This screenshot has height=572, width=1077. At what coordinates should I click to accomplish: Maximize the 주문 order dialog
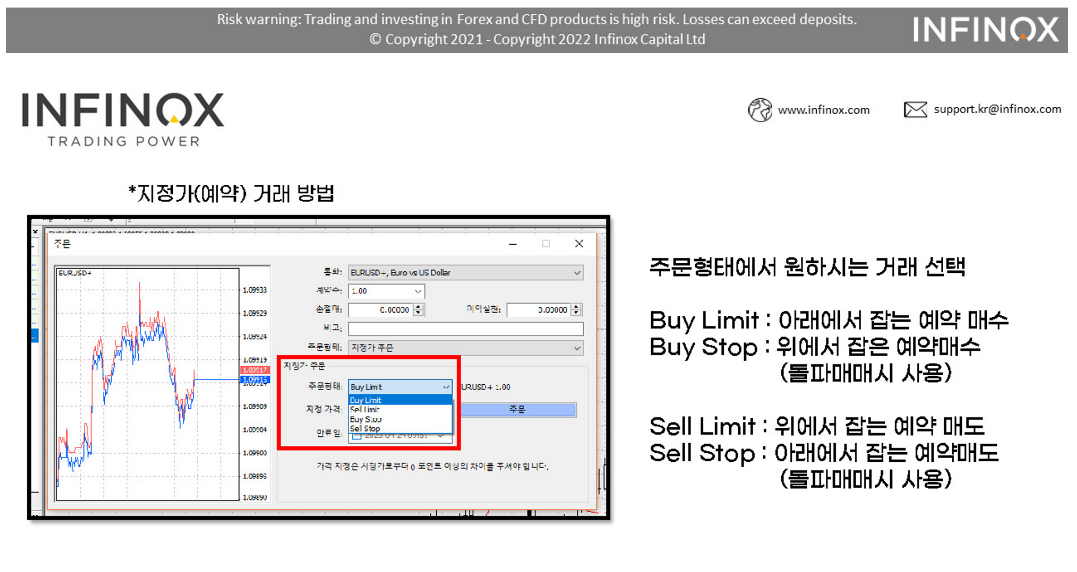[546, 244]
